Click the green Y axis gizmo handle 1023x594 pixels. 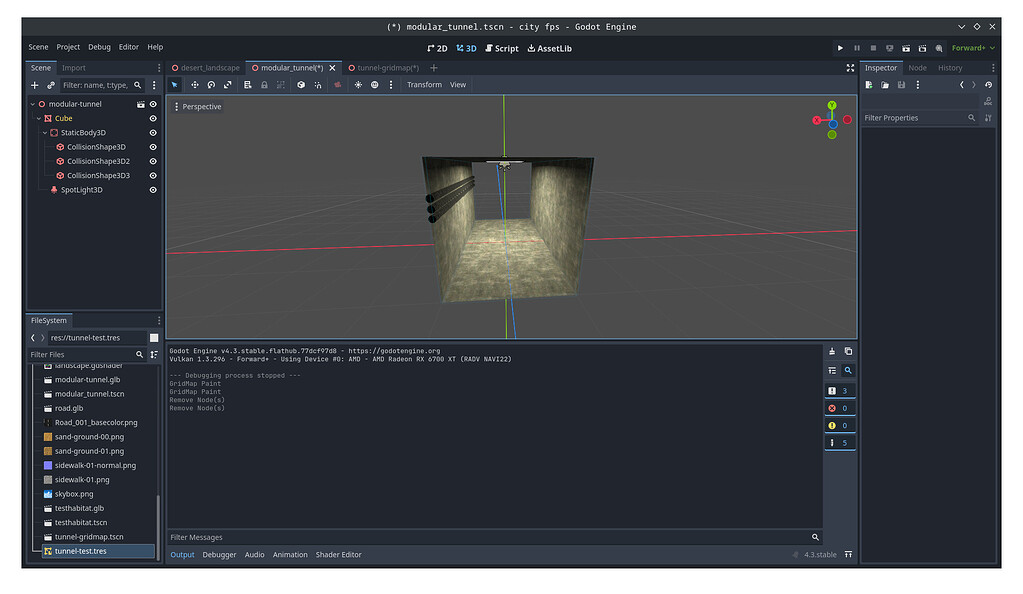pos(831,104)
